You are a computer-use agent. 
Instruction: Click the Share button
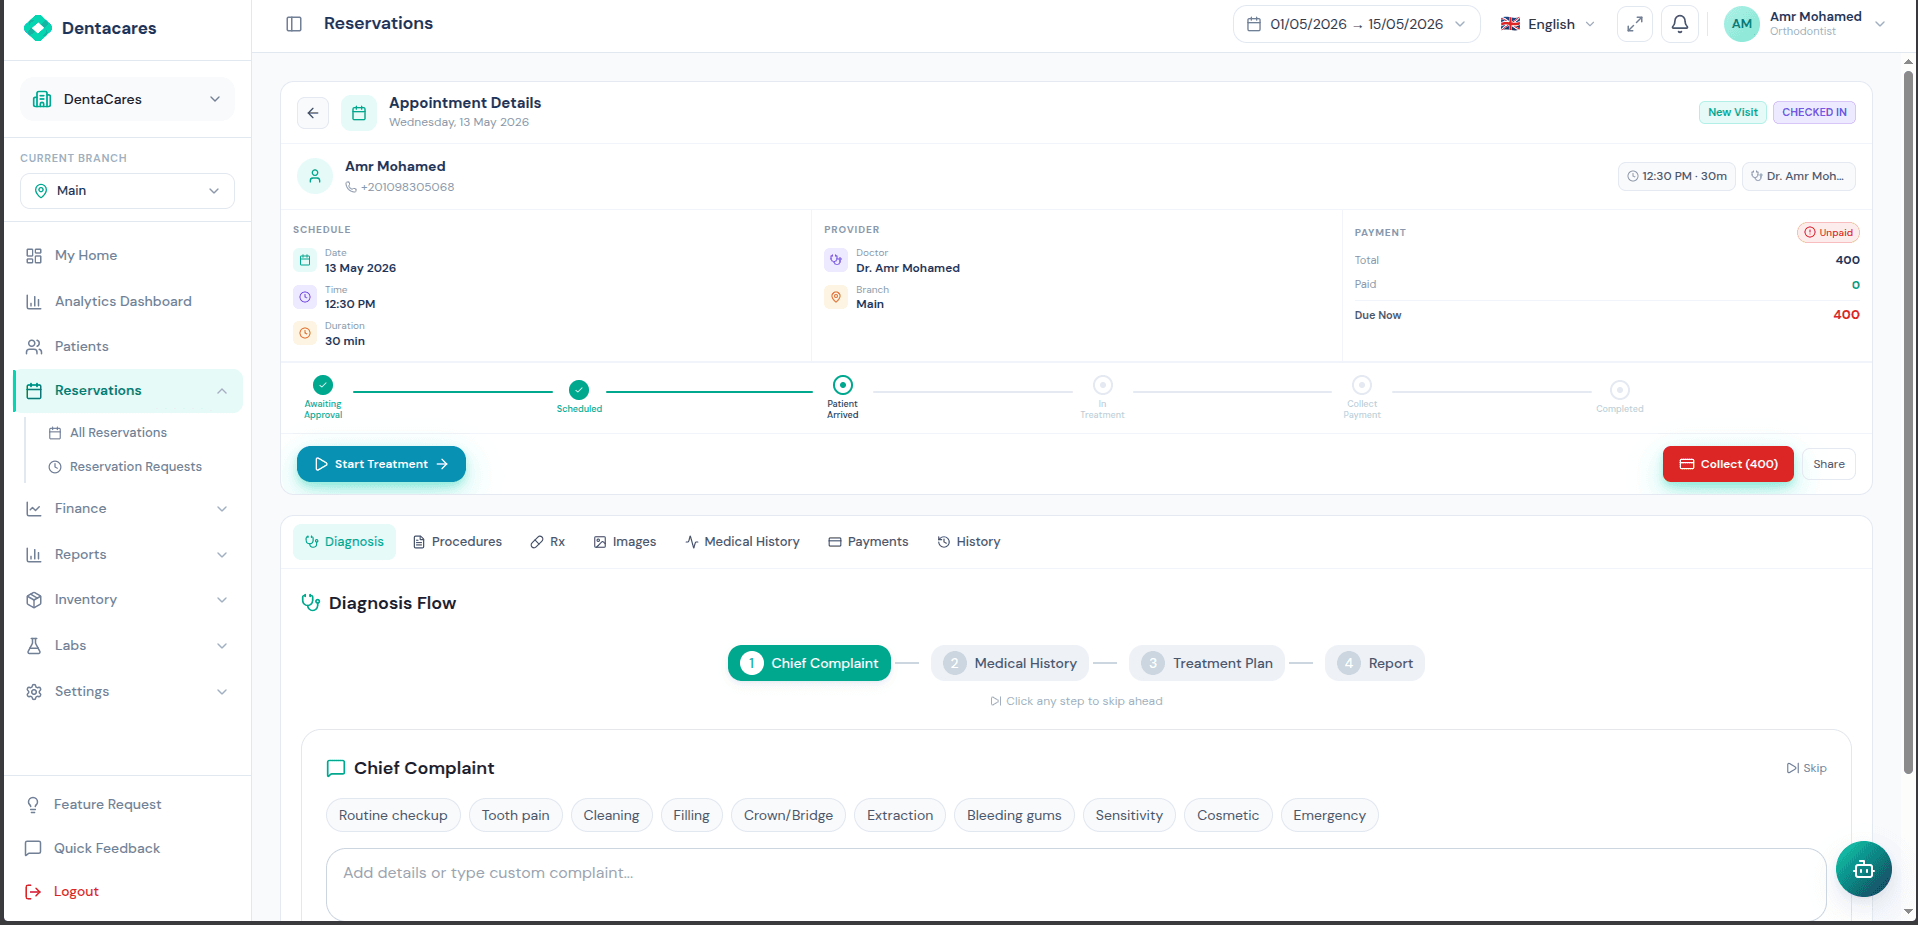coord(1829,464)
